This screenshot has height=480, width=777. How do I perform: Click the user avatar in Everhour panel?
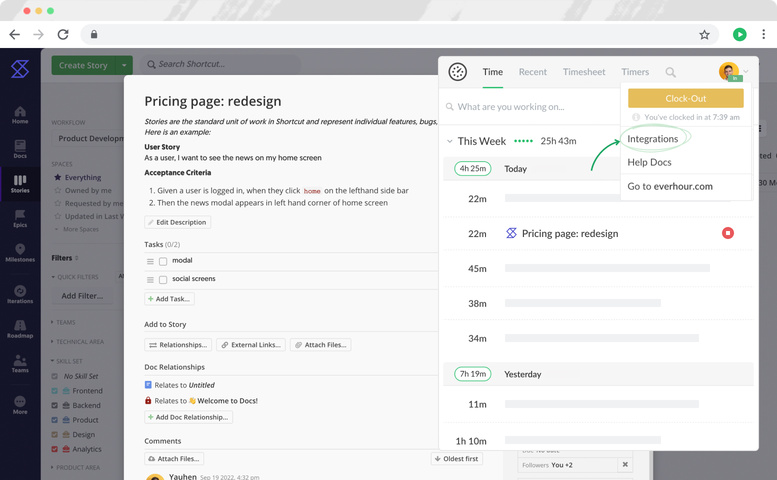tap(728, 71)
